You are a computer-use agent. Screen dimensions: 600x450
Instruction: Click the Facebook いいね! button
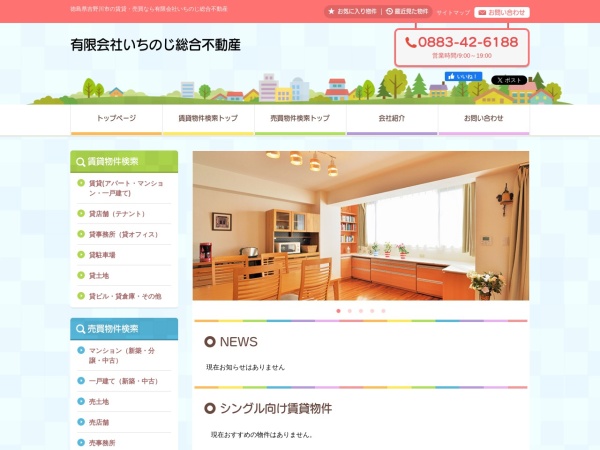pyautogui.click(x=463, y=77)
